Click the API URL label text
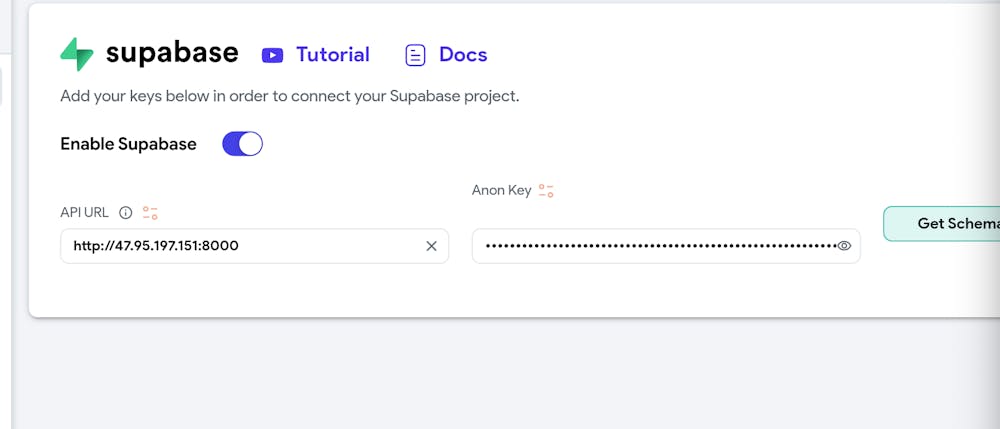1000x429 pixels. point(85,213)
